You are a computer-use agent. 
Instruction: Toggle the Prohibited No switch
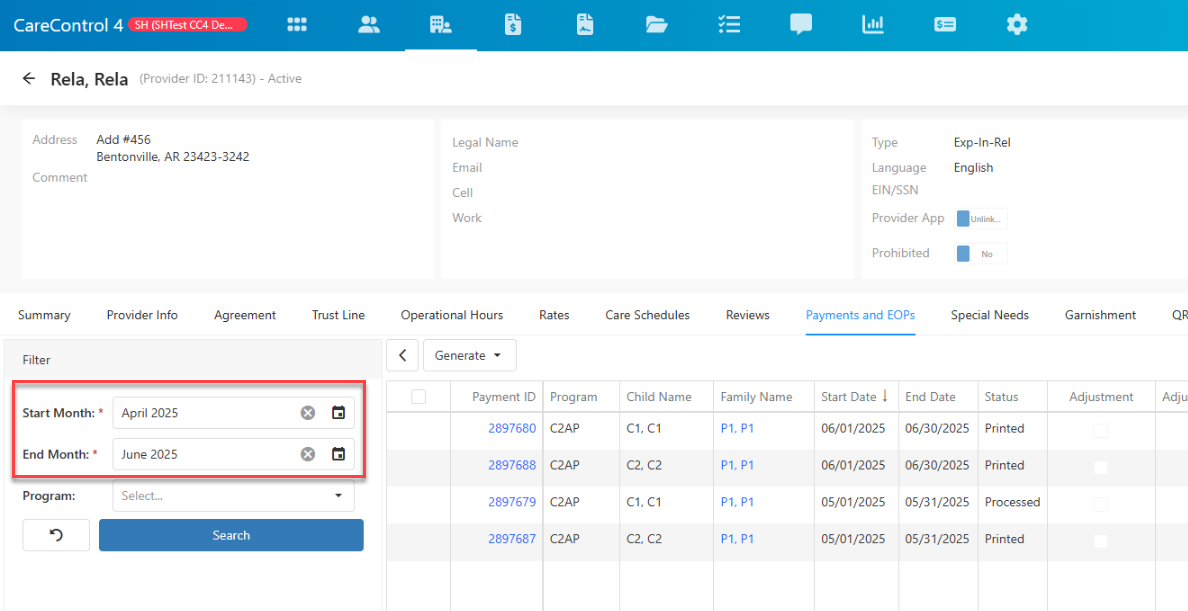coord(981,254)
